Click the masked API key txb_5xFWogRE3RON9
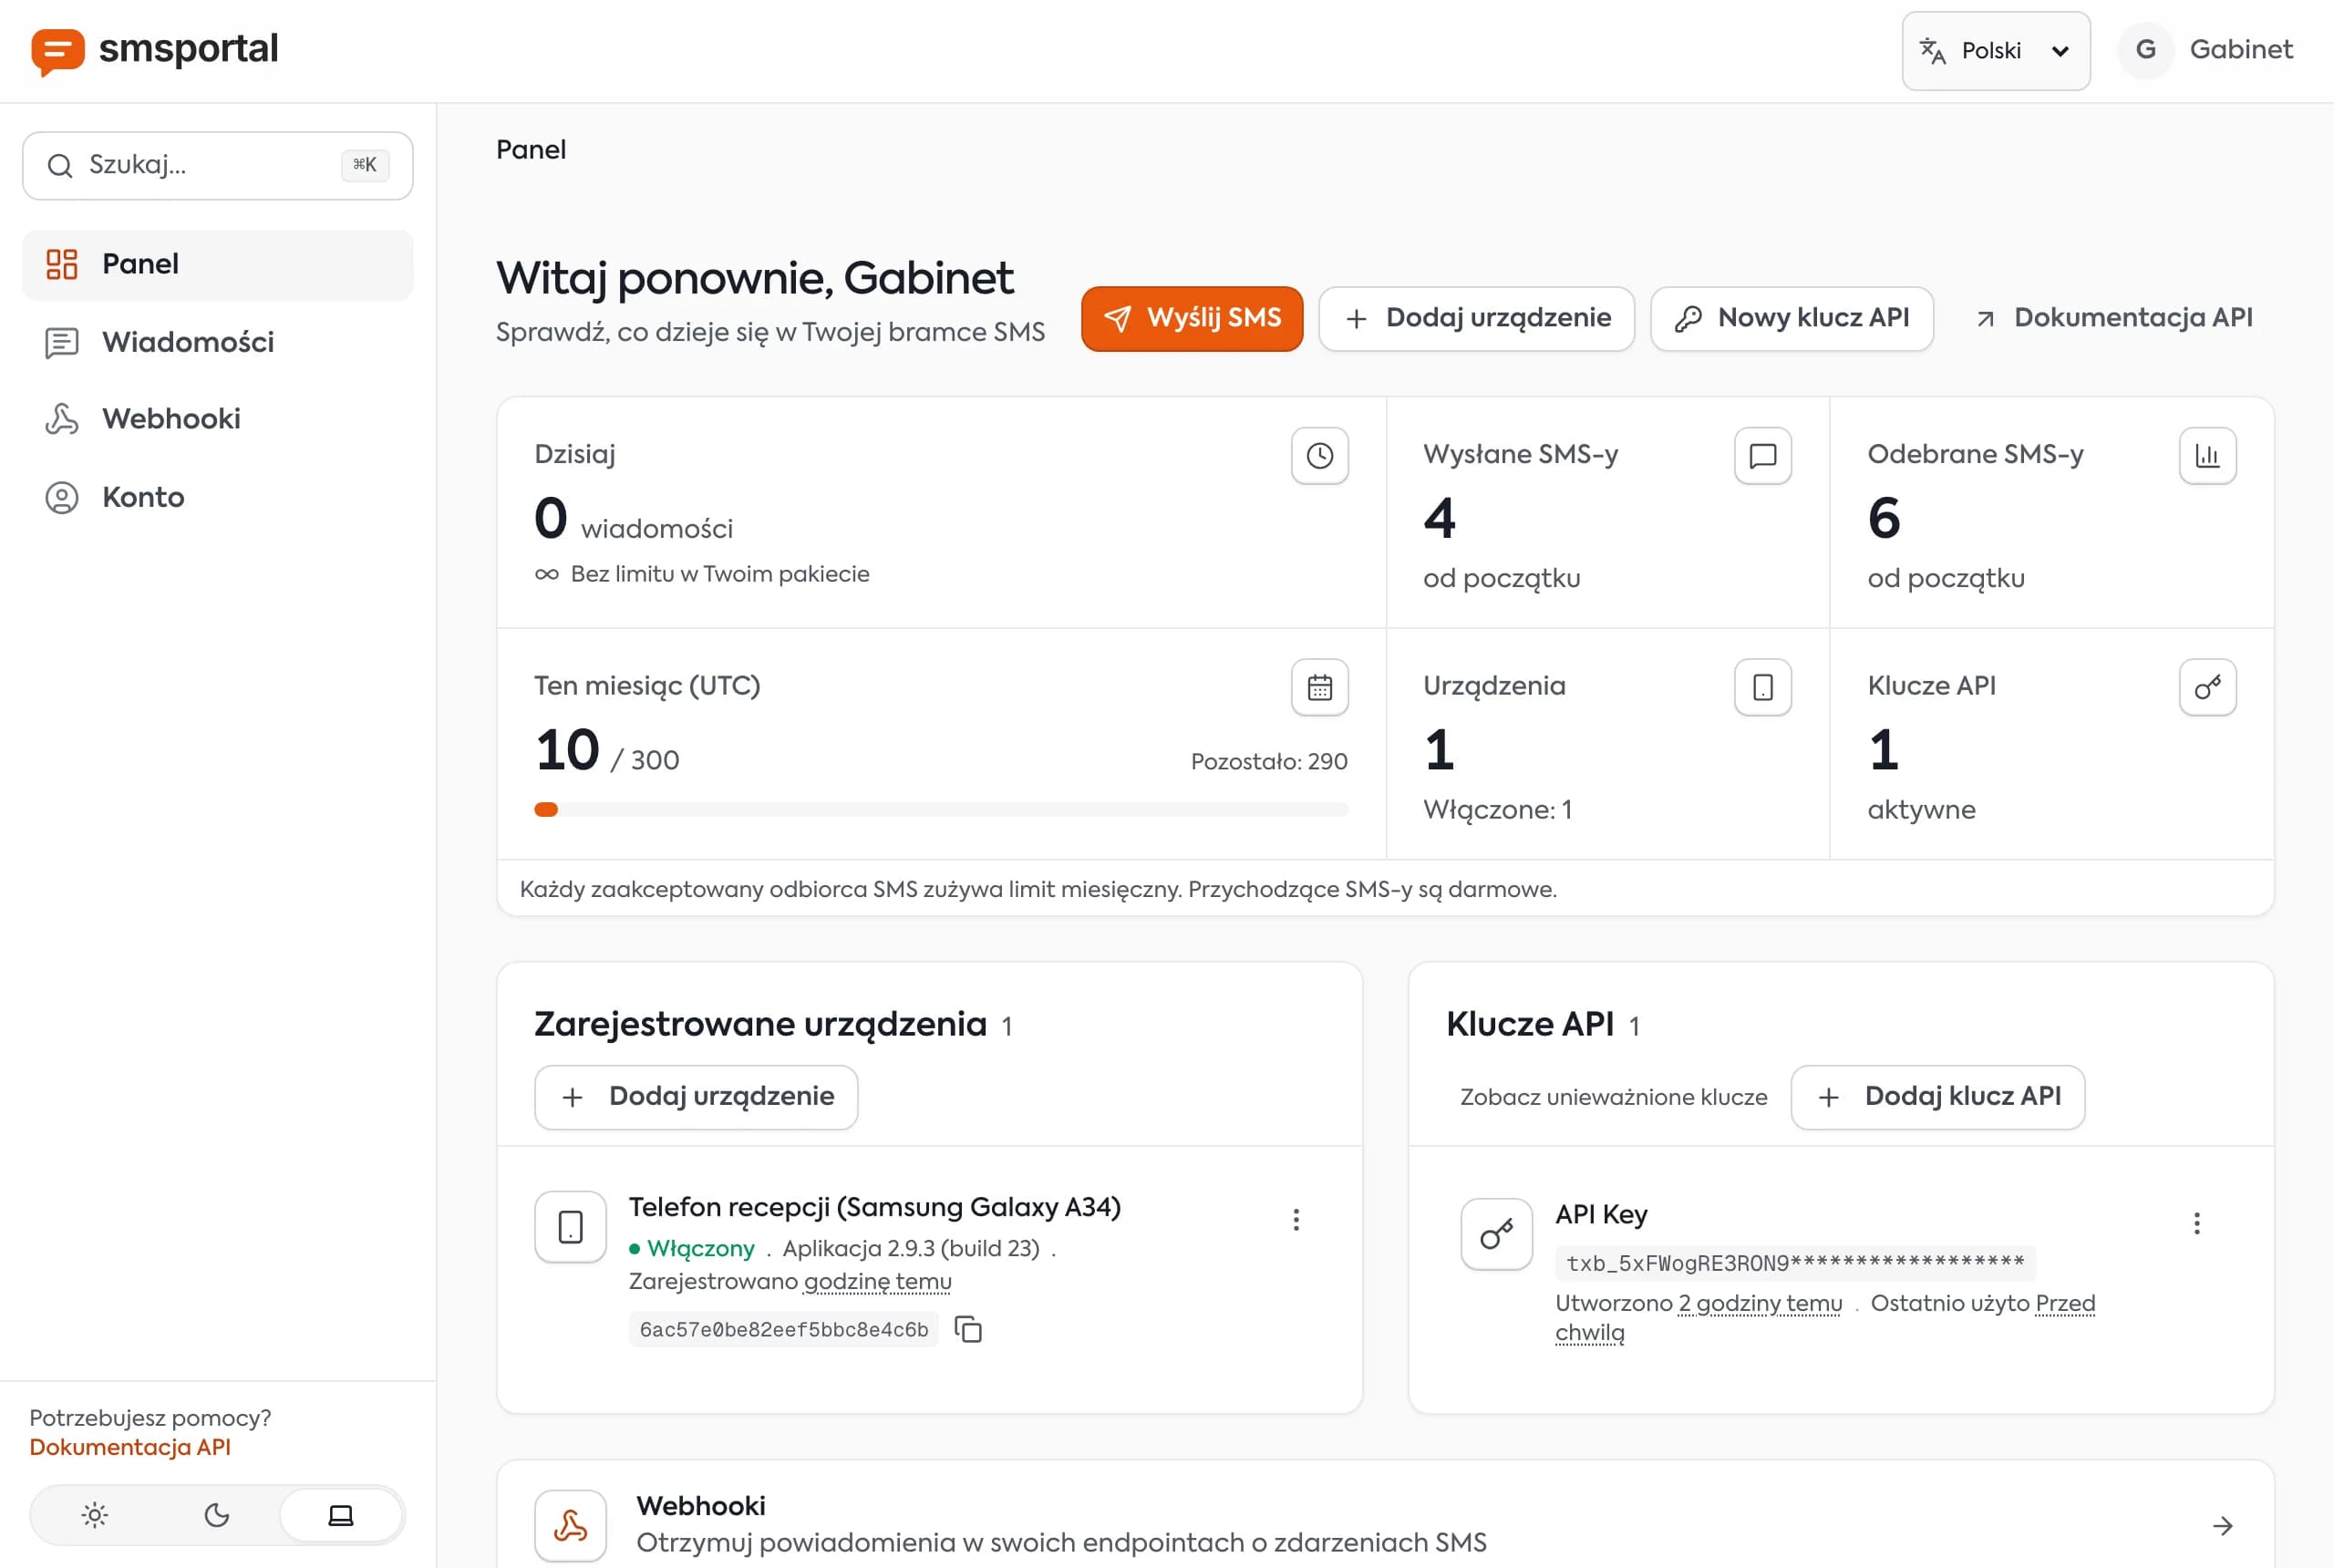Screen dimensions: 2334x1568 pyautogui.click(x=1795, y=1263)
